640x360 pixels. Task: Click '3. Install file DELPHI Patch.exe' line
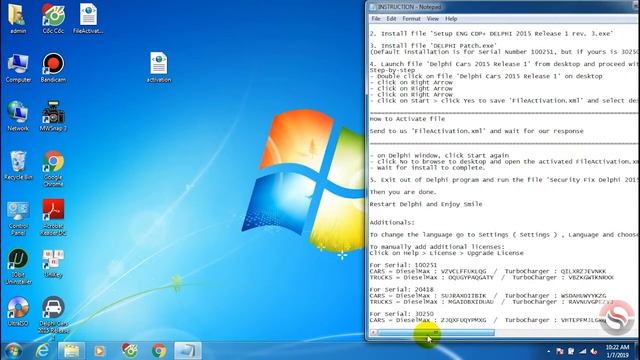coord(433,46)
